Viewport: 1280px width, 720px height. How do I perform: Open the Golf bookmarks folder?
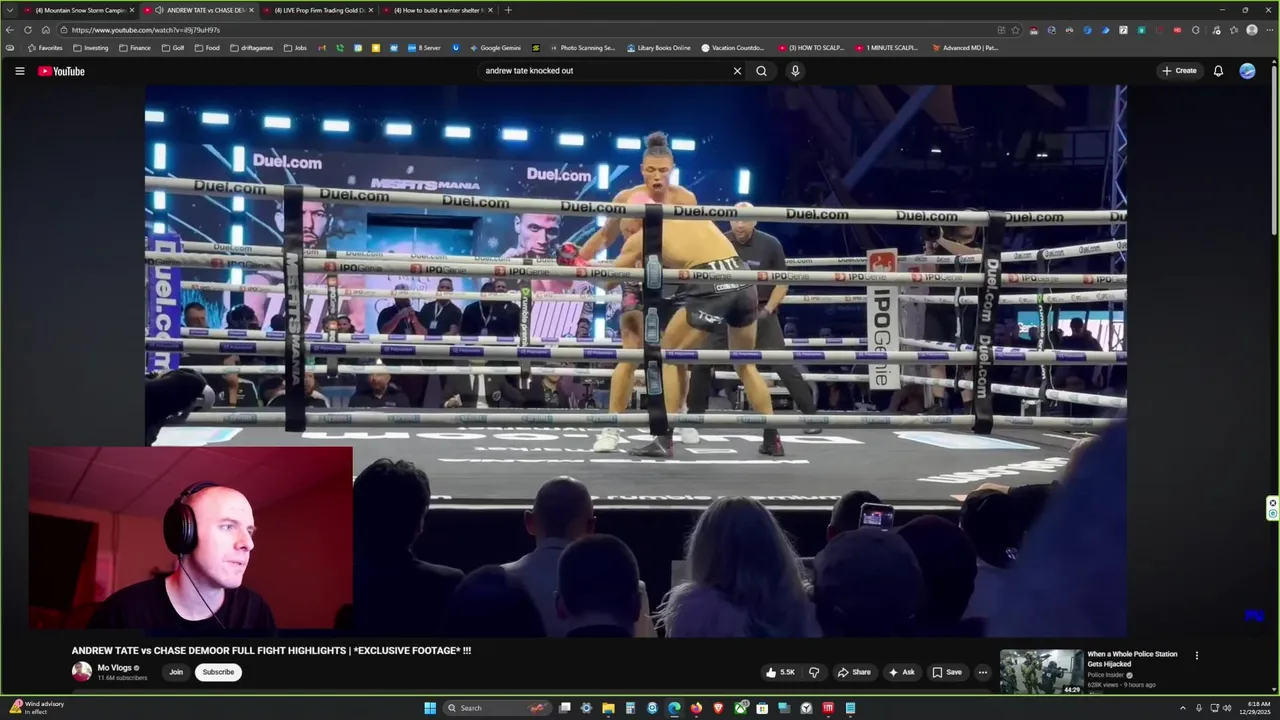173,48
